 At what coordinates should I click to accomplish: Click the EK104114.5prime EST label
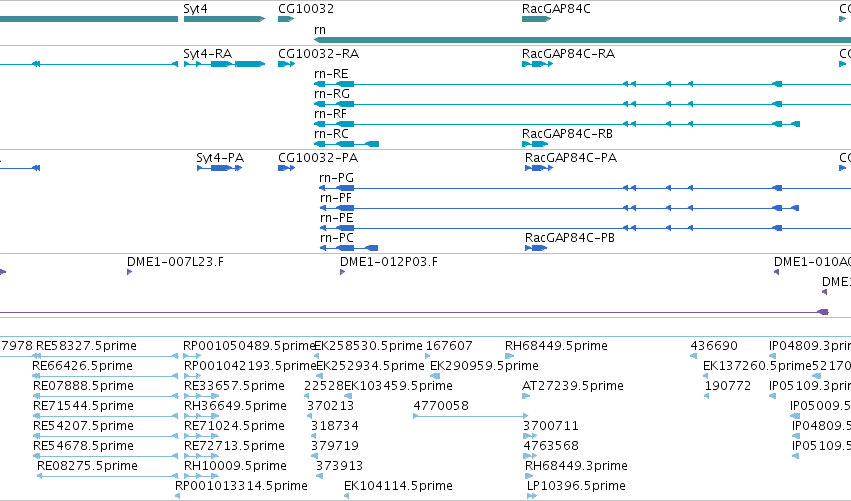398,486
